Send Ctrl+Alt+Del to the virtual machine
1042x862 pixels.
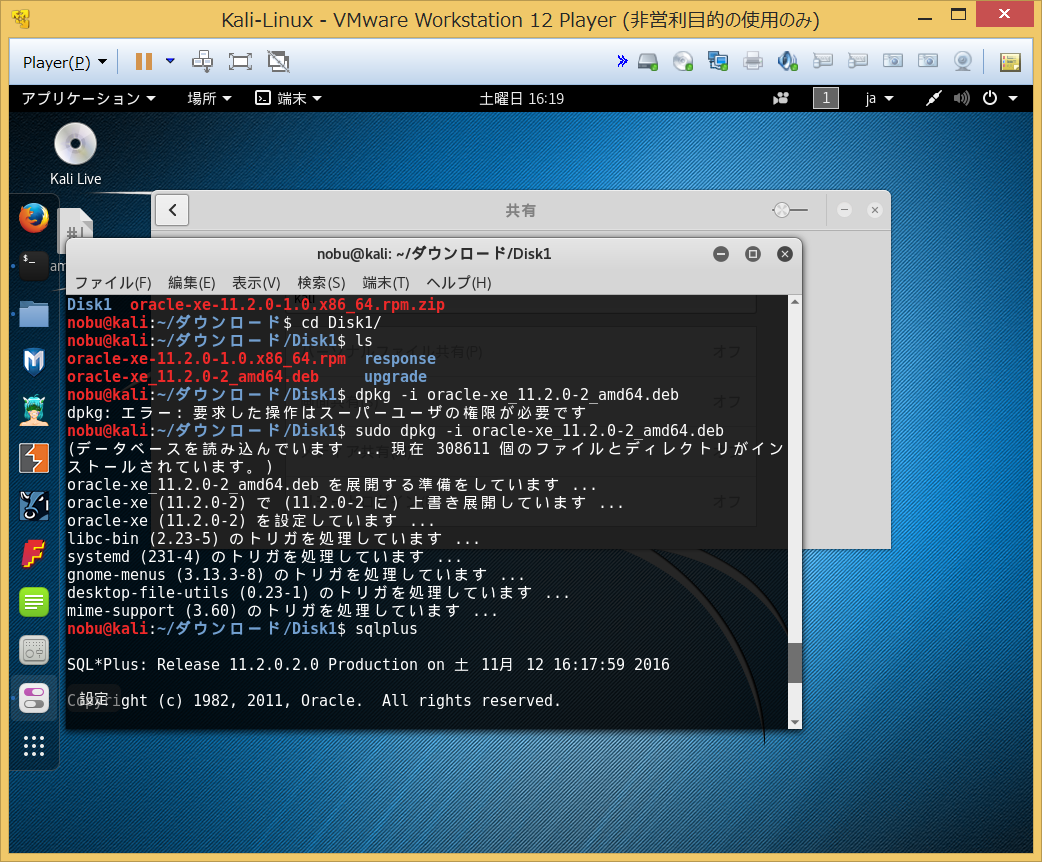[x=202, y=62]
